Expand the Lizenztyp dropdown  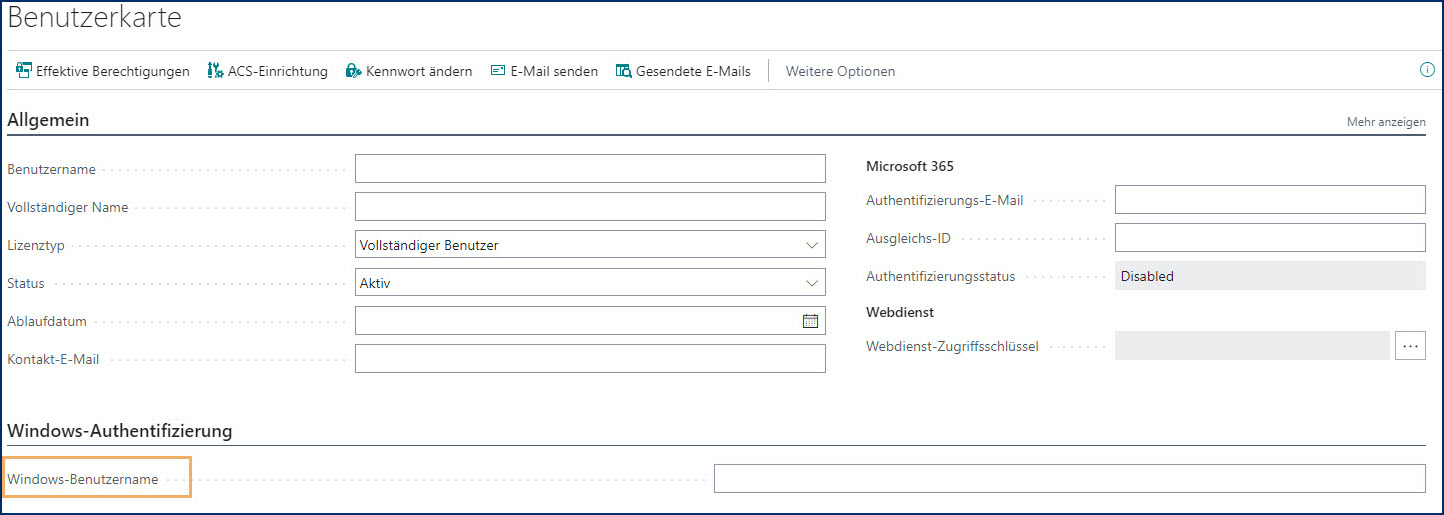(811, 245)
